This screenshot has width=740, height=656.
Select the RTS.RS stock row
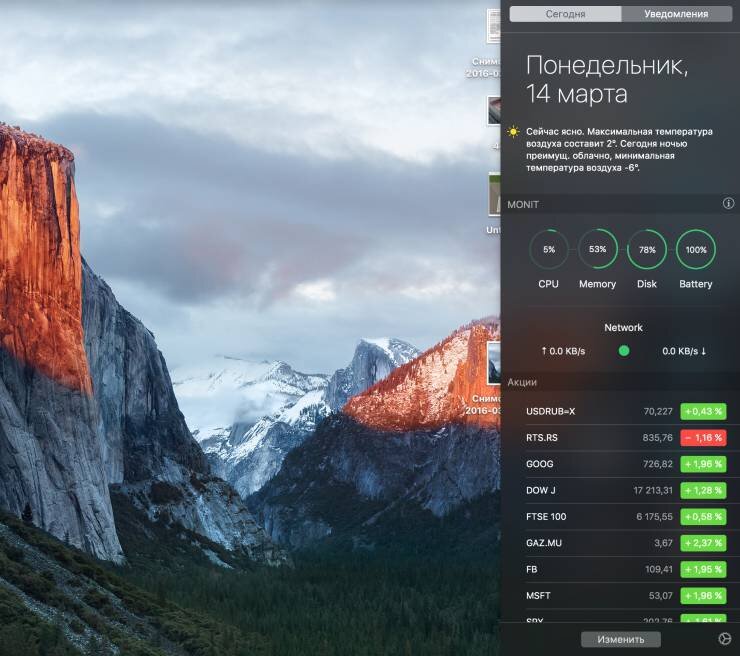point(620,438)
